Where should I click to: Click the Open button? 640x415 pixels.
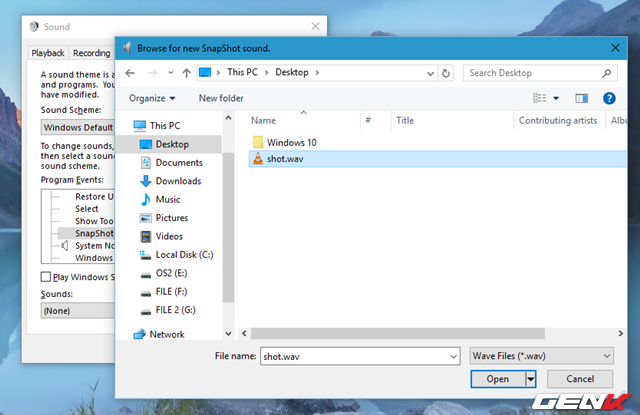coord(497,379)
